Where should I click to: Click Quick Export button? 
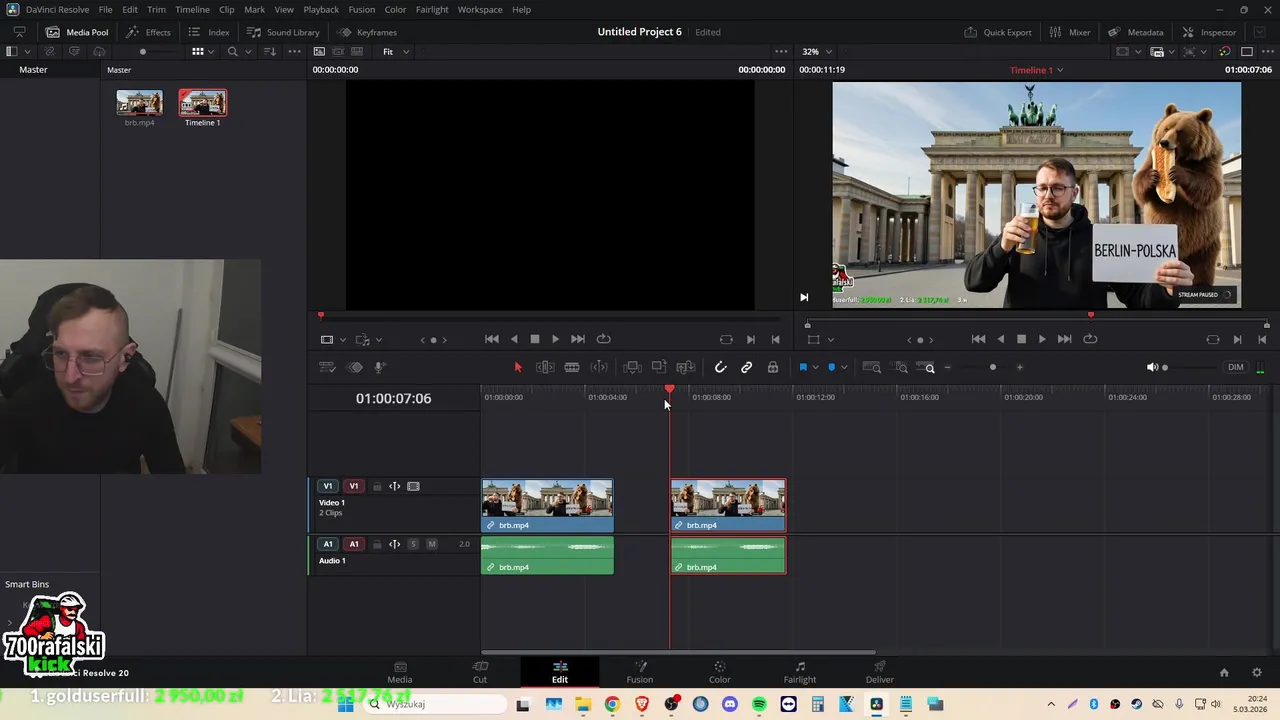point(998,32)
